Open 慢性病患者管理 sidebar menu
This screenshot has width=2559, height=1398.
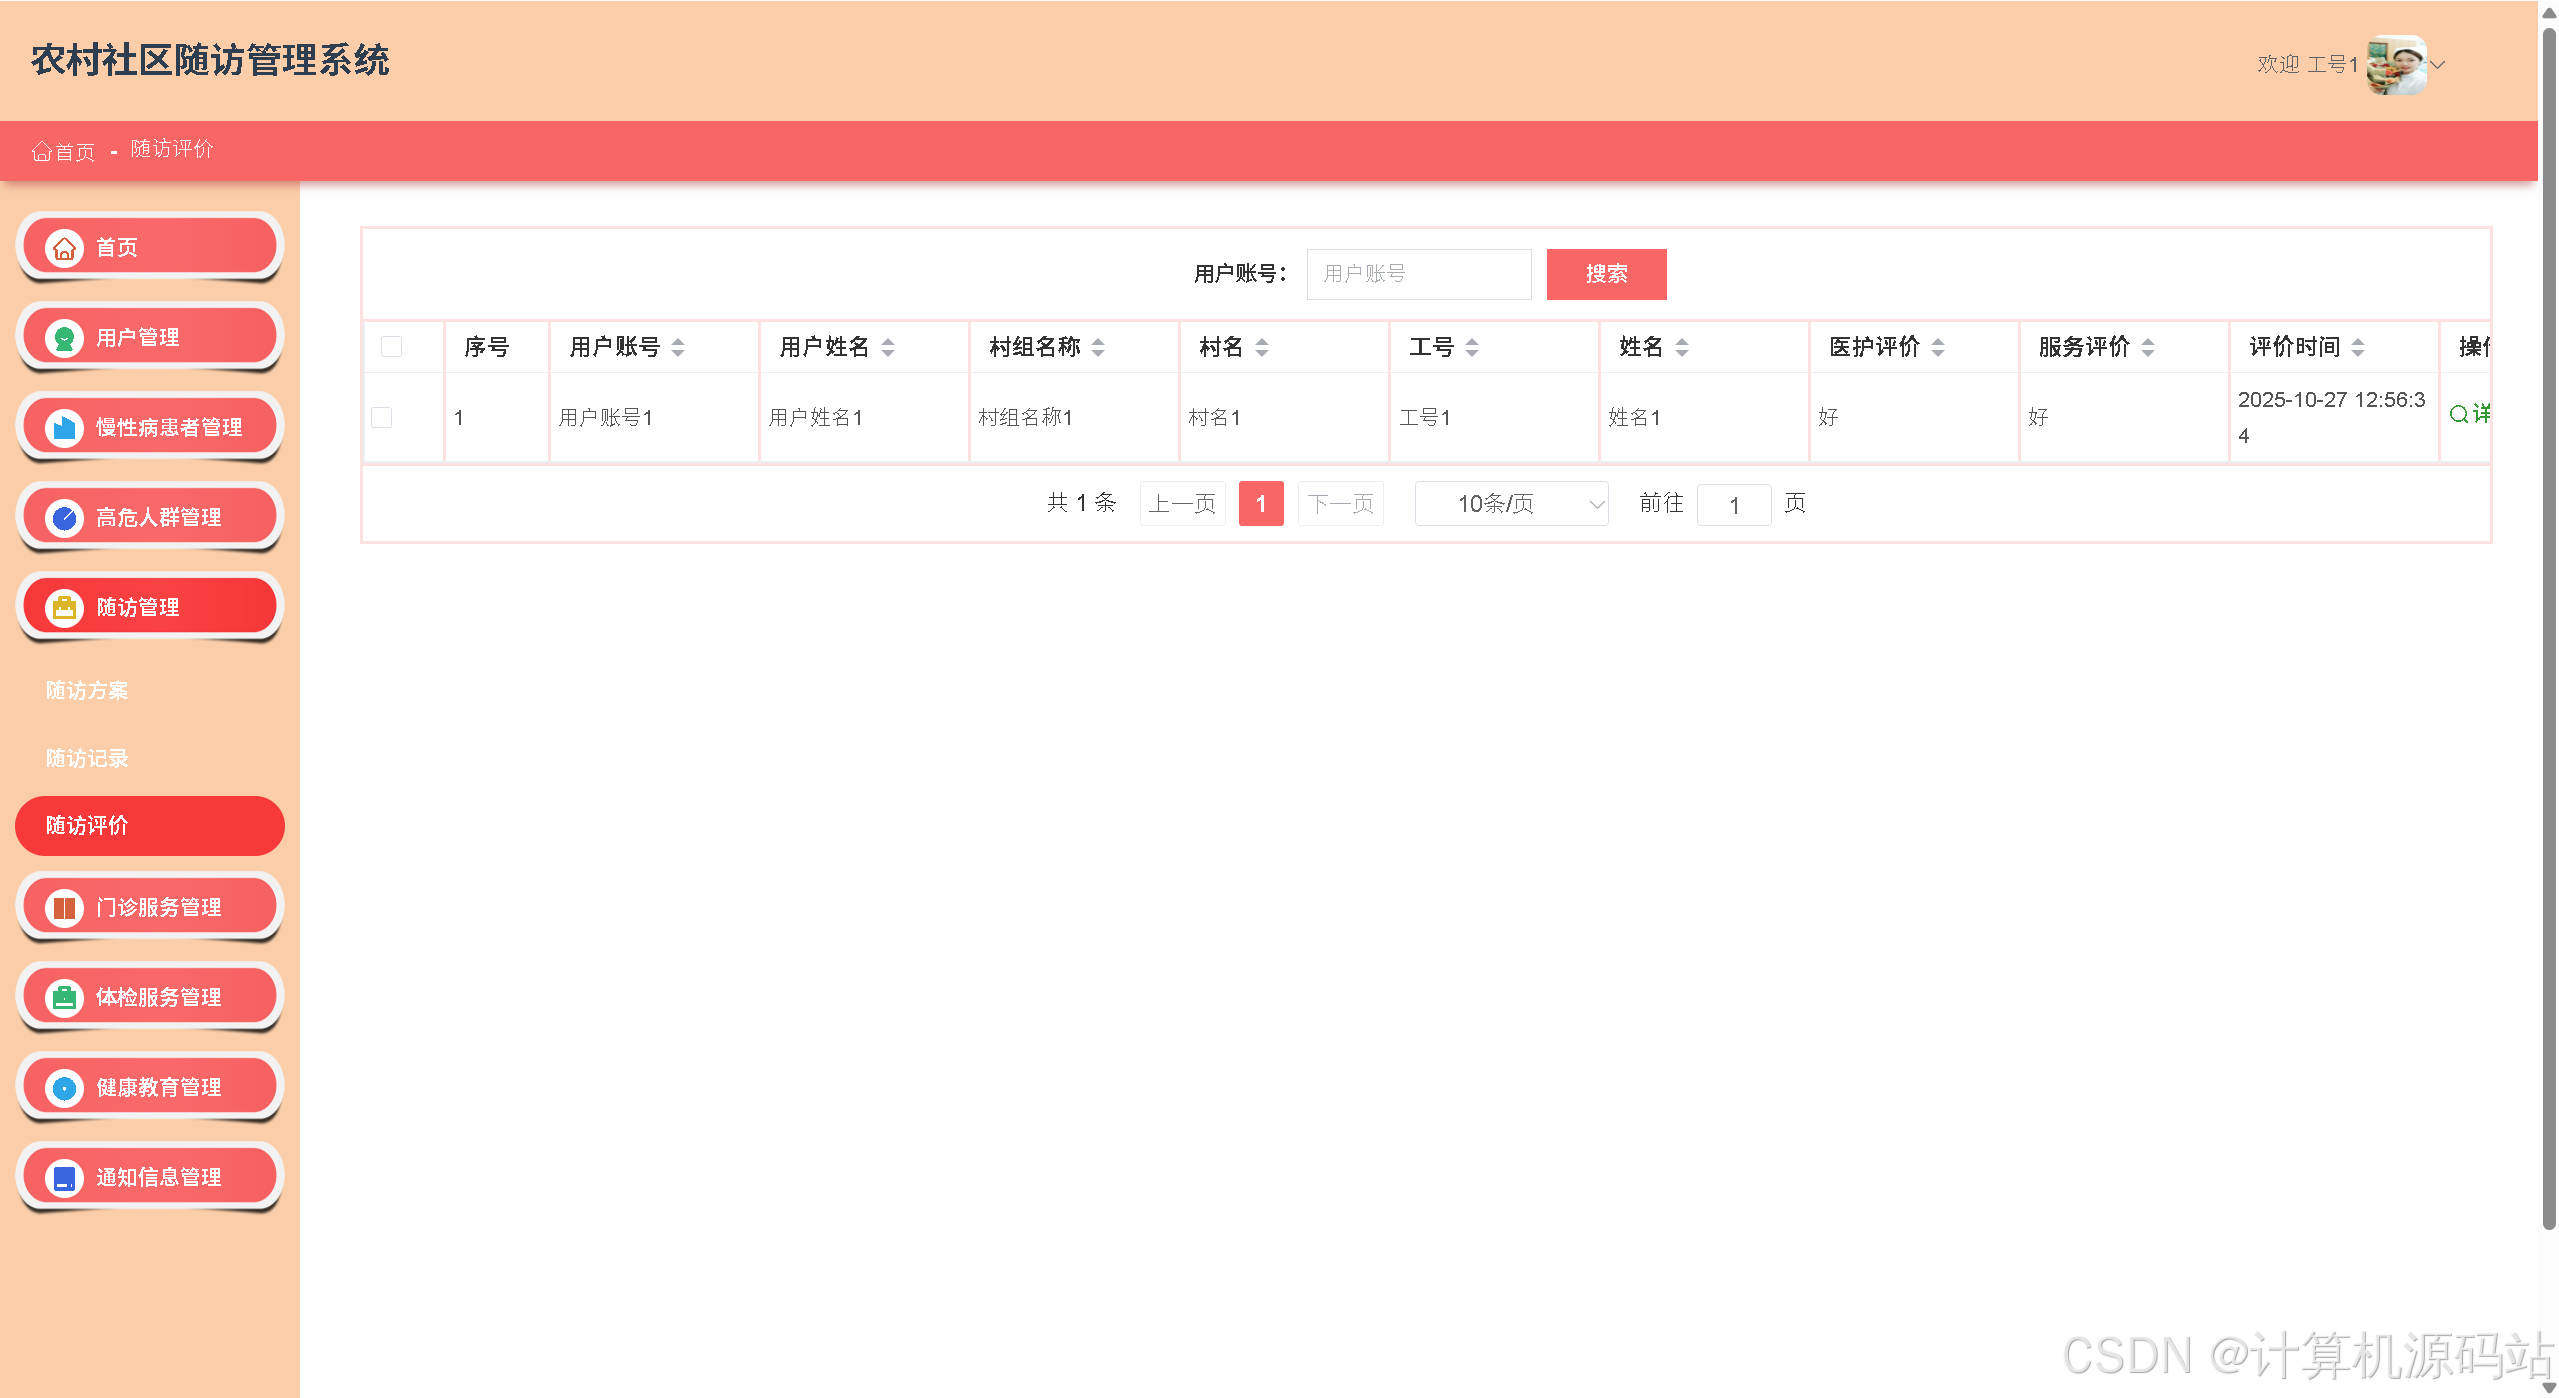[x=150, y=427]
